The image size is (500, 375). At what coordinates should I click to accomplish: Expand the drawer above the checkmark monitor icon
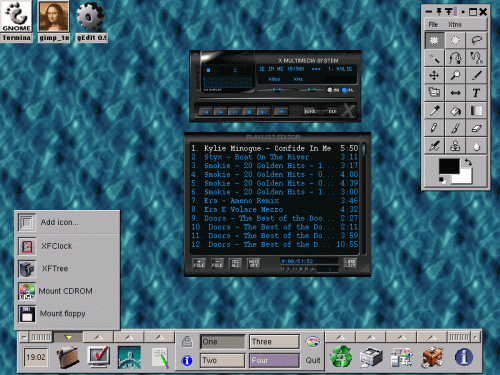[x=98, y=337]
